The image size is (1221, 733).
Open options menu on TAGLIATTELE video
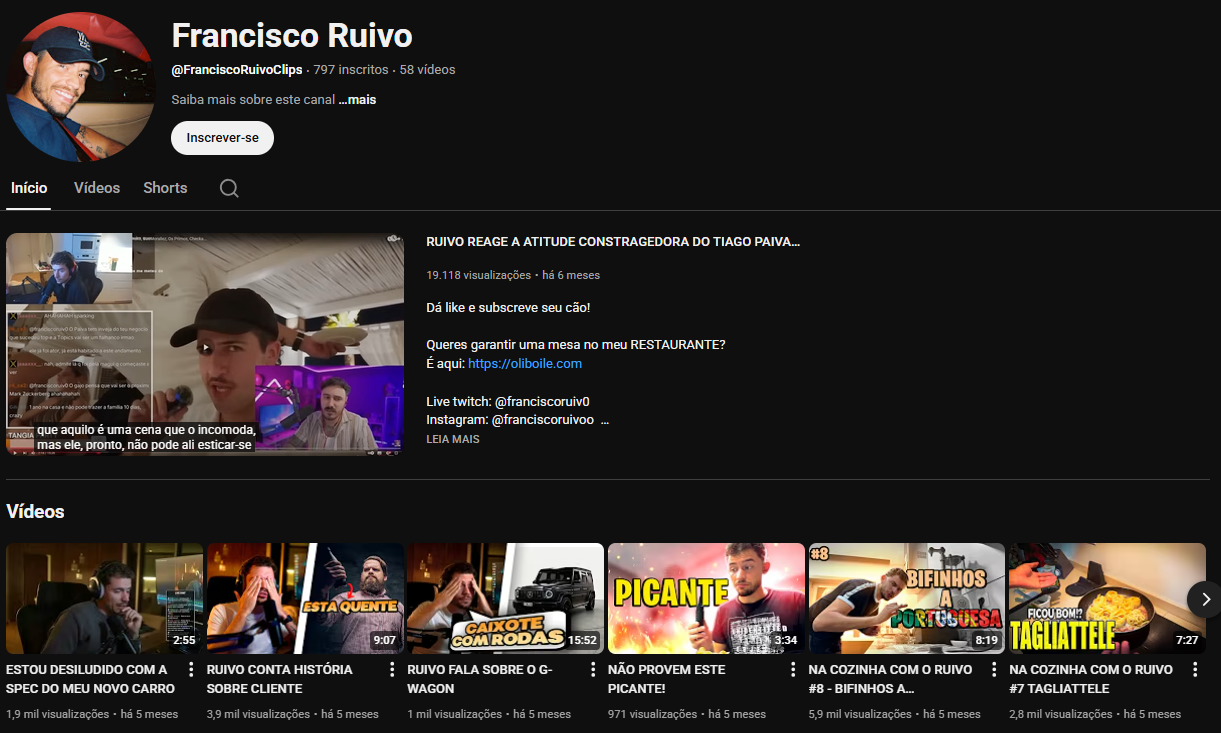1196,668
